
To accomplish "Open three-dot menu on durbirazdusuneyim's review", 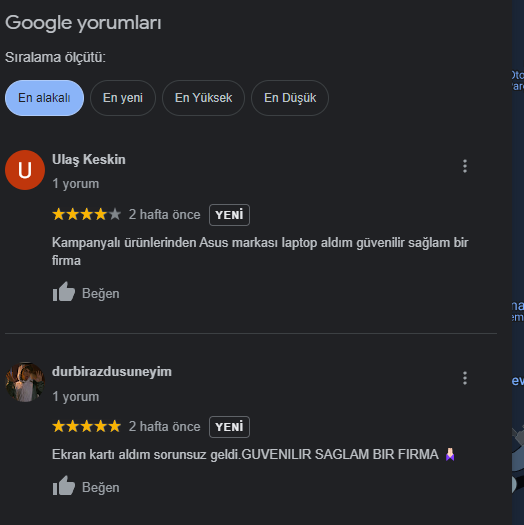I will coord(465,378).
